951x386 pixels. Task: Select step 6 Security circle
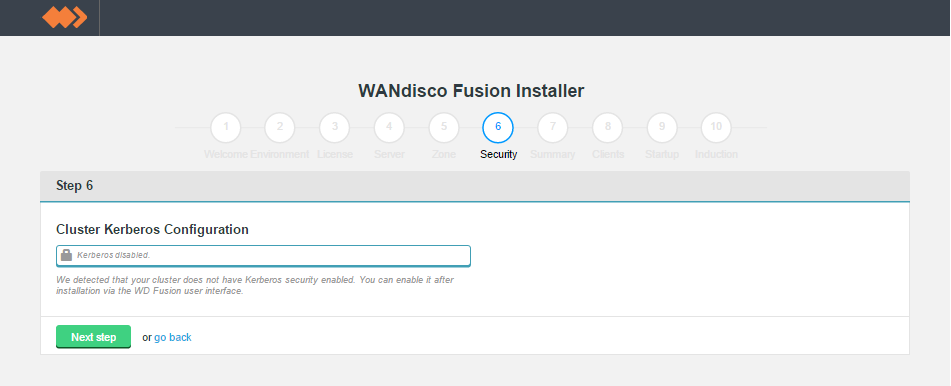click(498, 127)
